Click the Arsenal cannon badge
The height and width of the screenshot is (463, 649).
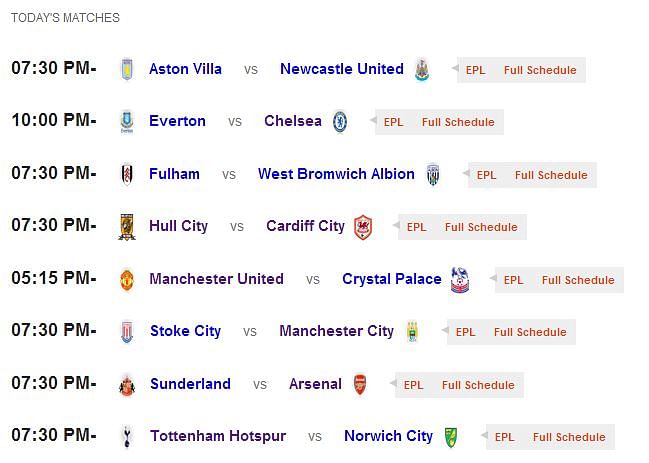[360, 384]
